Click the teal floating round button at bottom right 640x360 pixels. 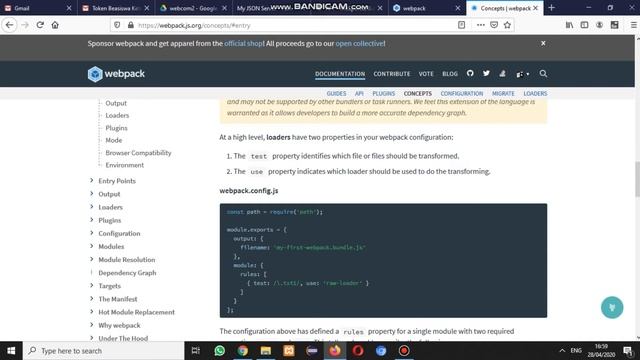point(612,307)
